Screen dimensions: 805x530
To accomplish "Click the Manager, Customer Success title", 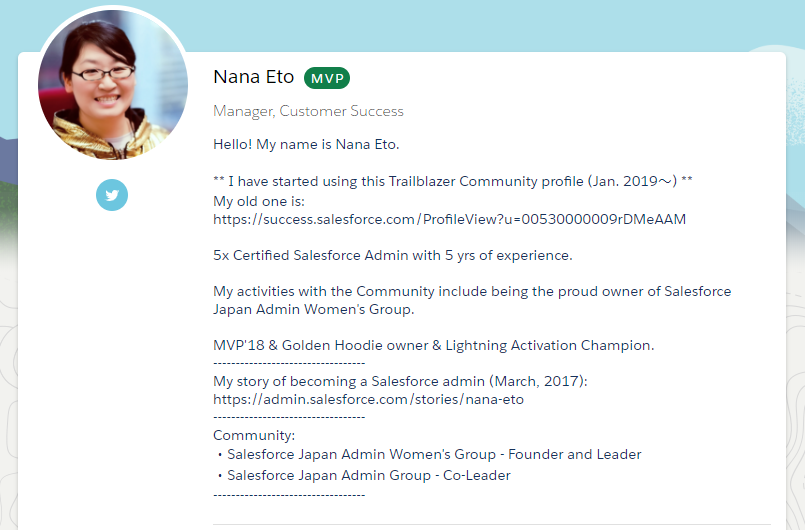I will tap(308, 111).
